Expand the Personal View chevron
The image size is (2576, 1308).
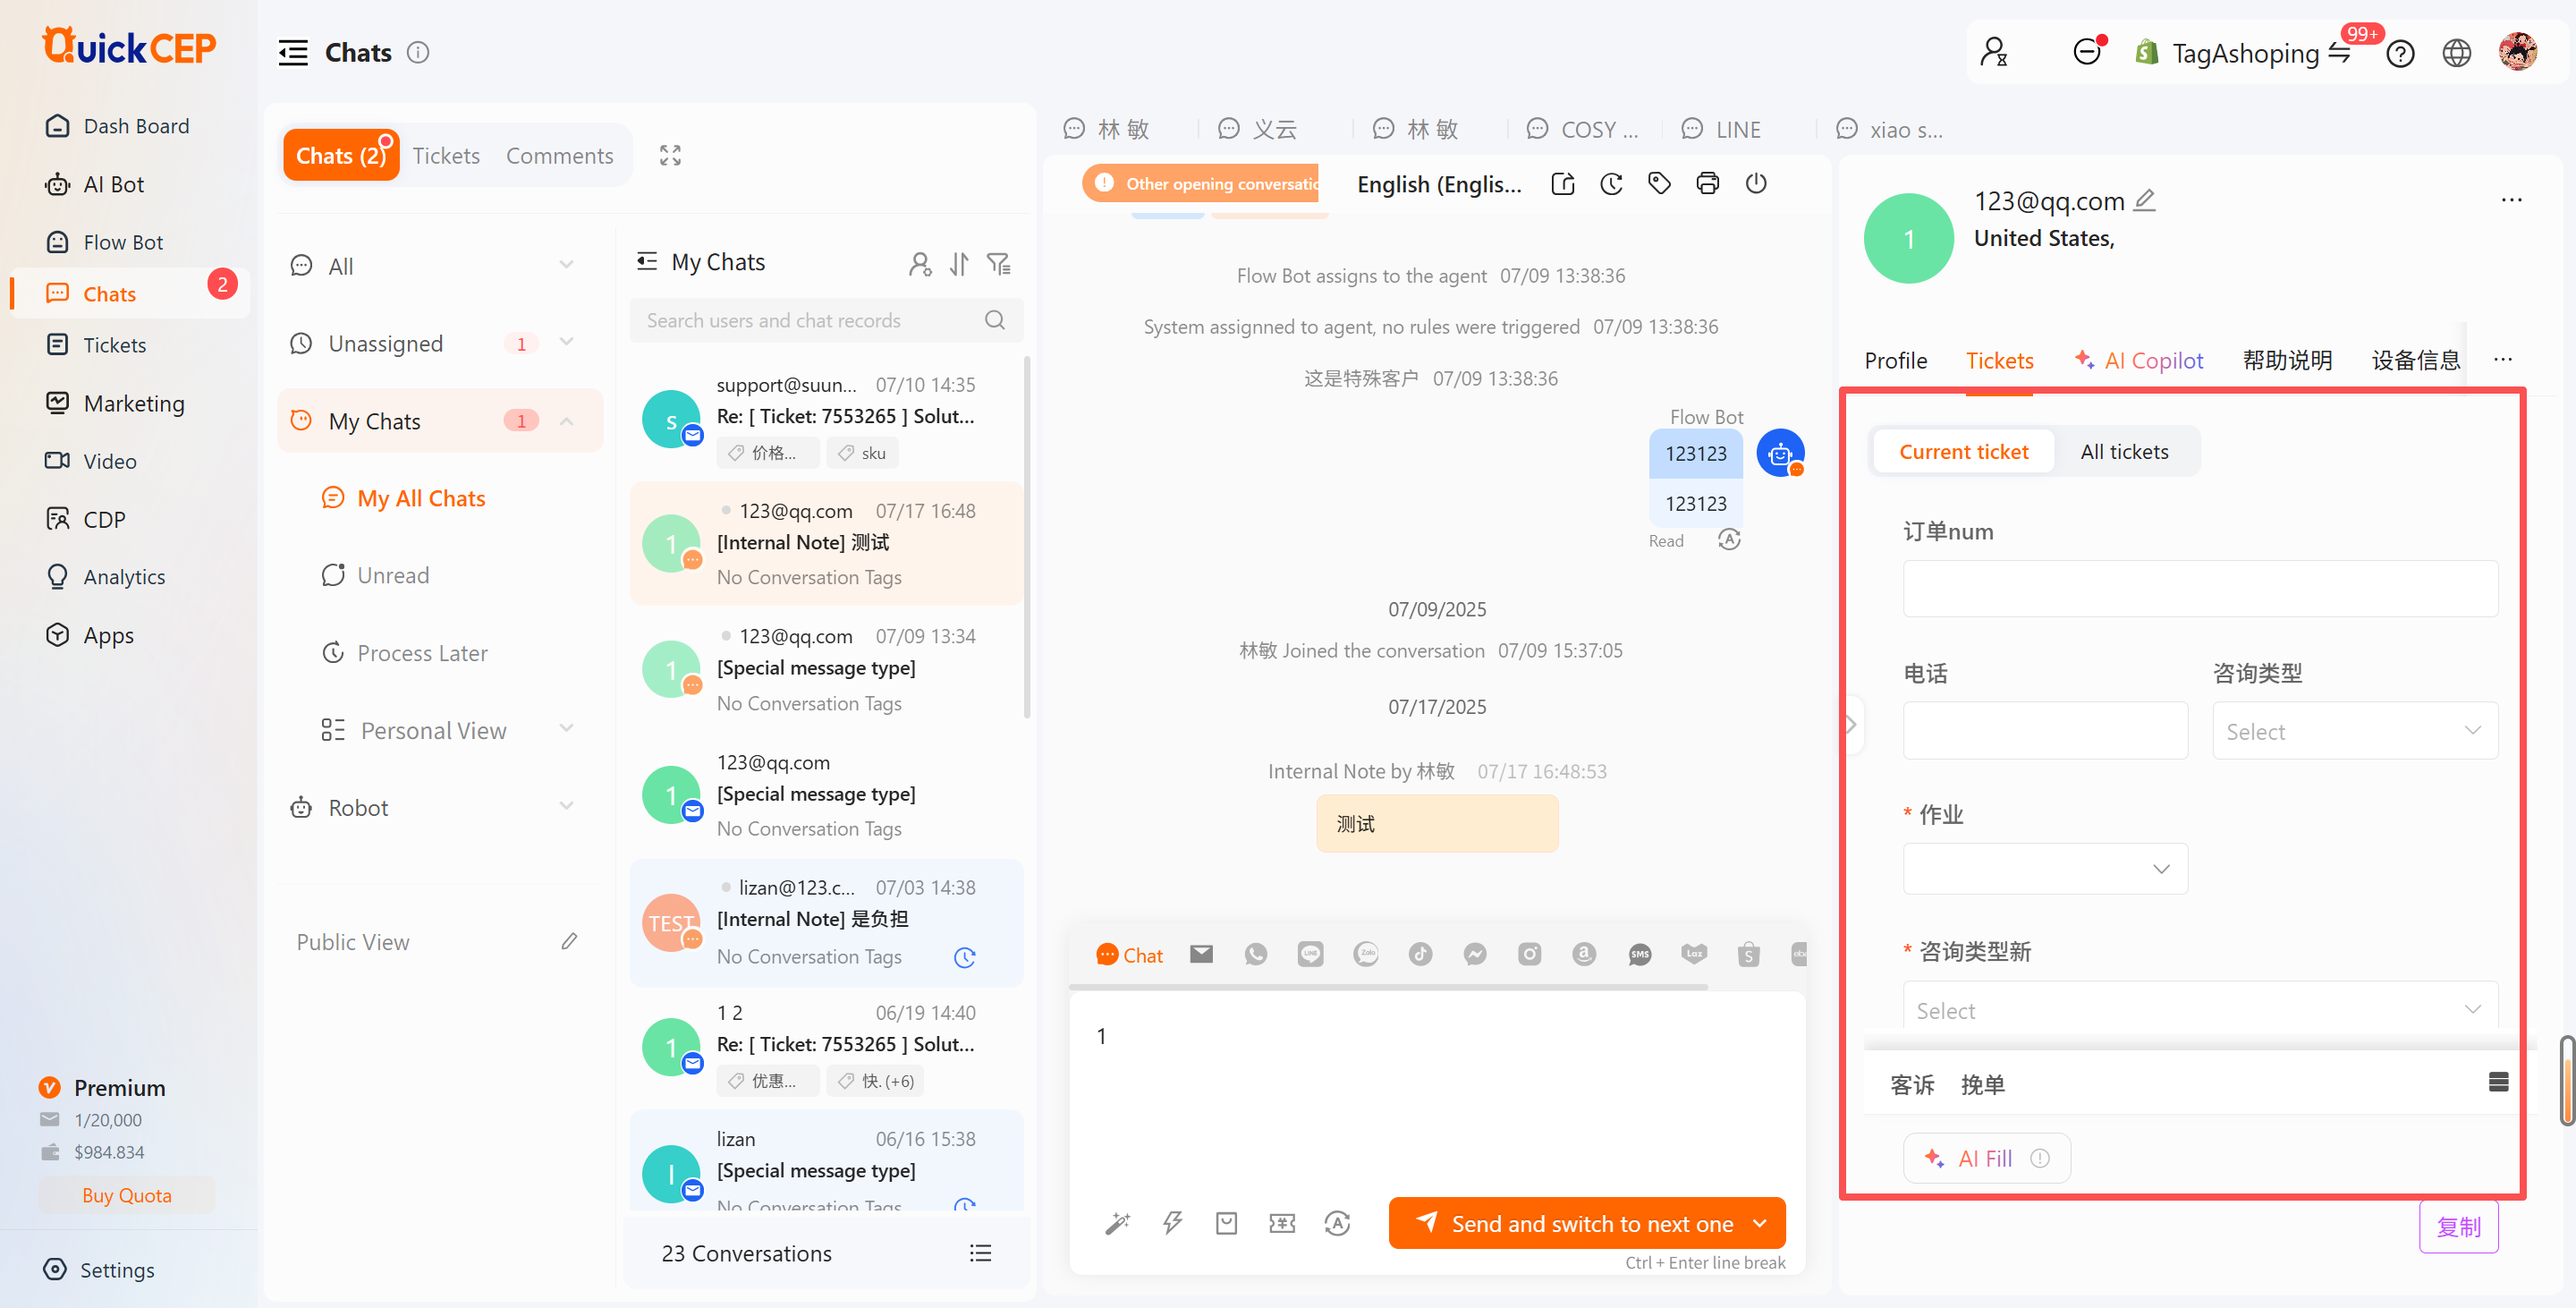(566, 729)
